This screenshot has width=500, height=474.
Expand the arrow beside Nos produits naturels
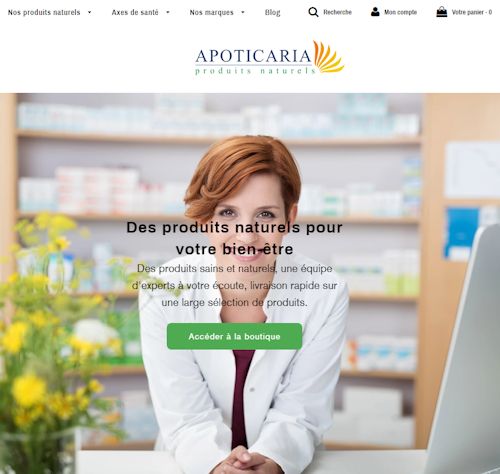click(89, 12)
